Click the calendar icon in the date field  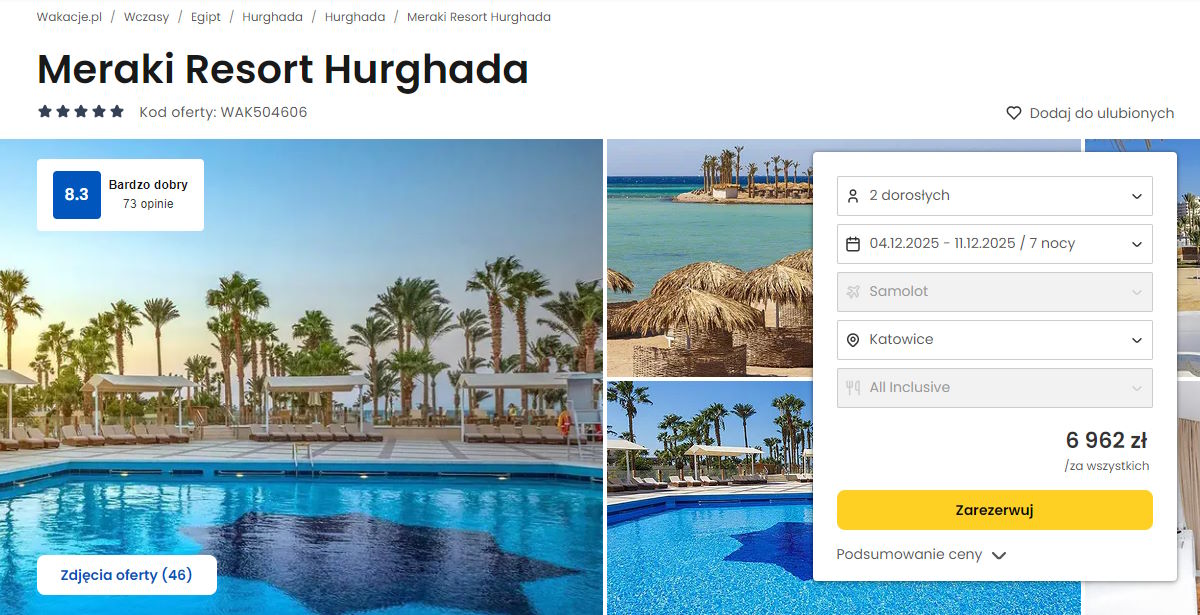tap(853, 244)
